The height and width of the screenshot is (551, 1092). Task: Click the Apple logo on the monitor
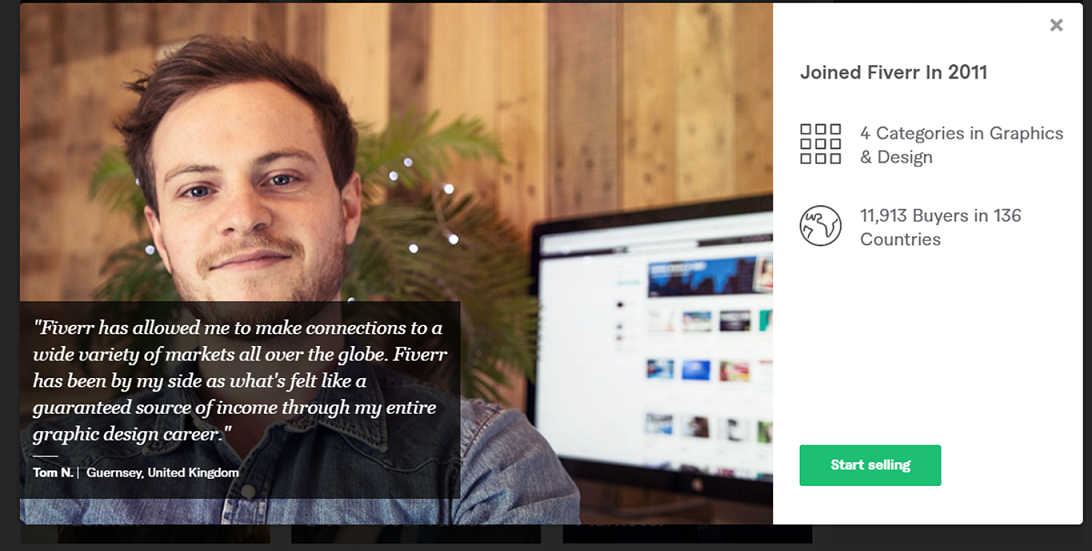(696, 485)
